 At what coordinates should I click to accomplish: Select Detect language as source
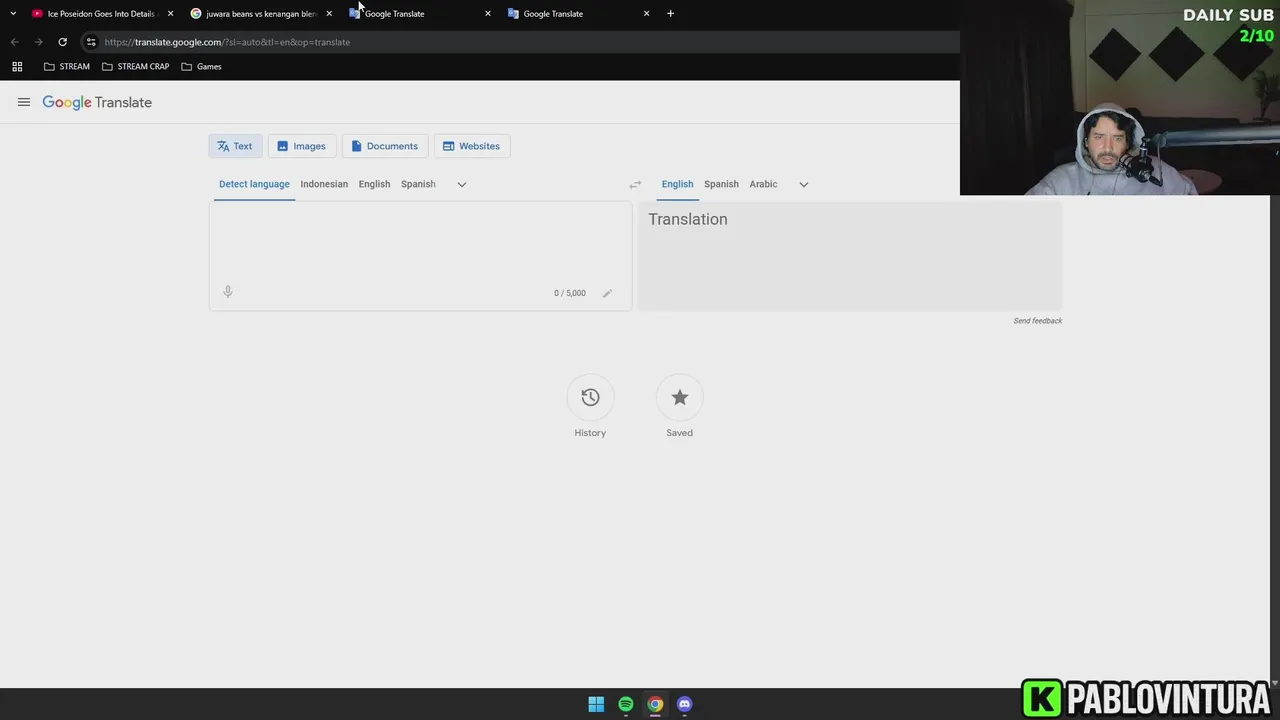[254, 184]
